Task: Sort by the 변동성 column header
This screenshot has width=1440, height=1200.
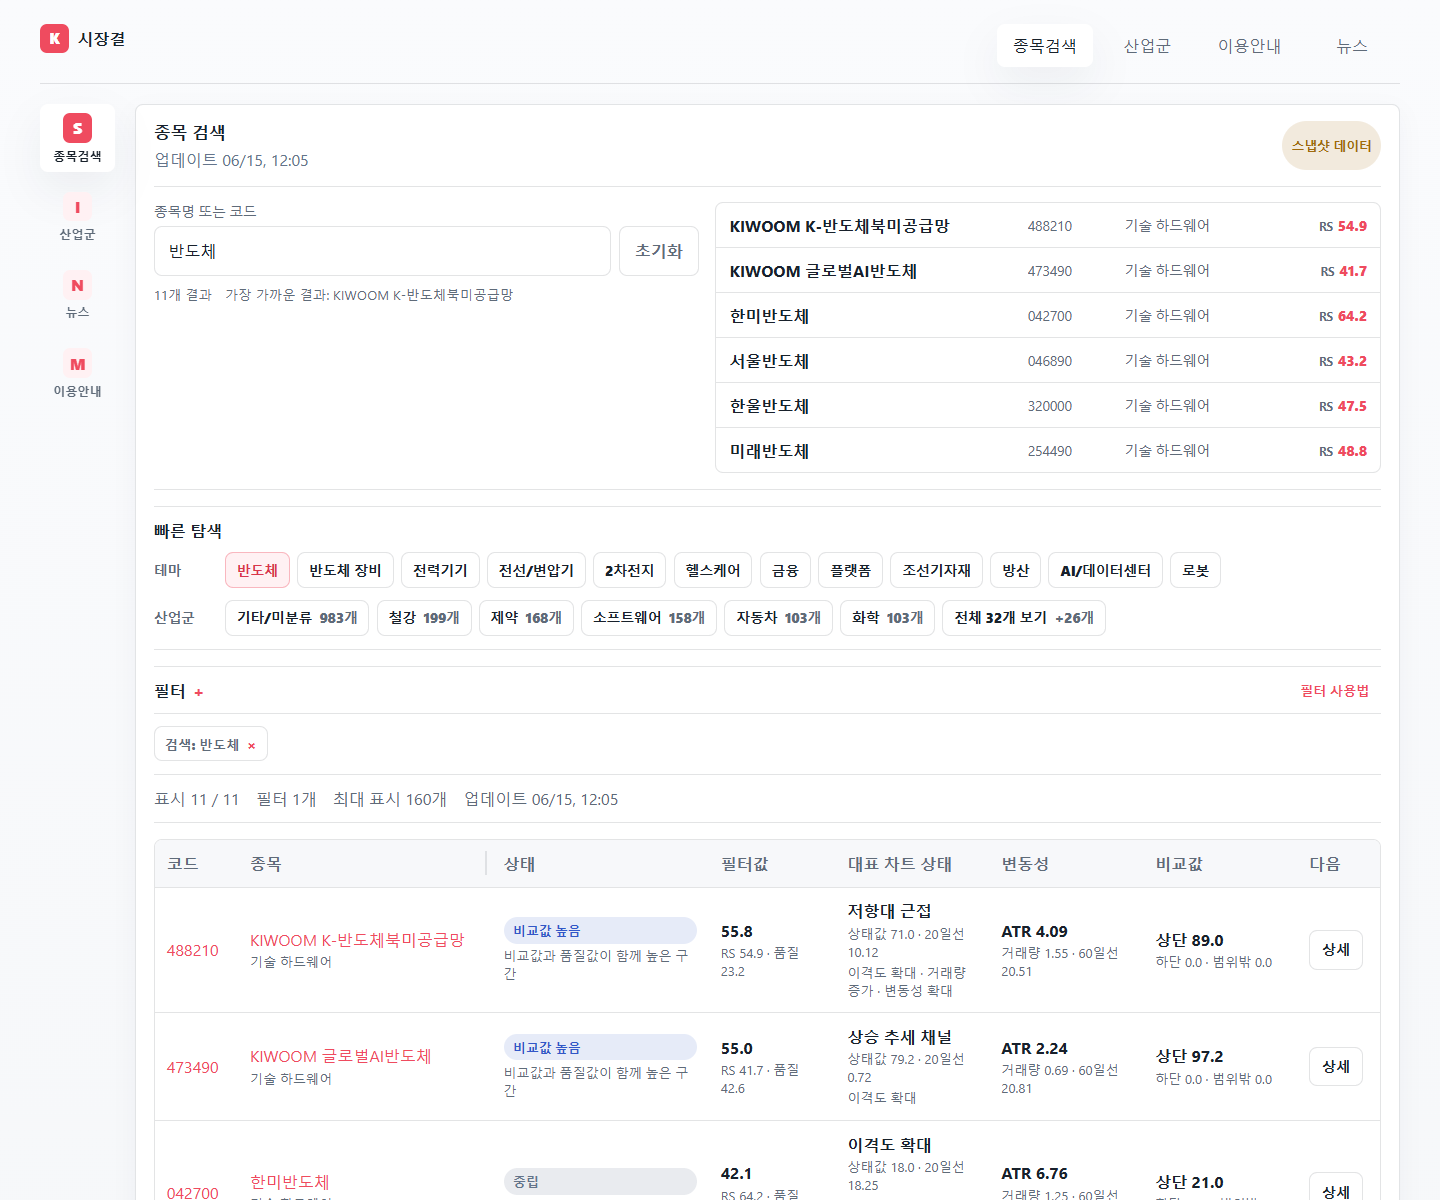Action: 1025,864
